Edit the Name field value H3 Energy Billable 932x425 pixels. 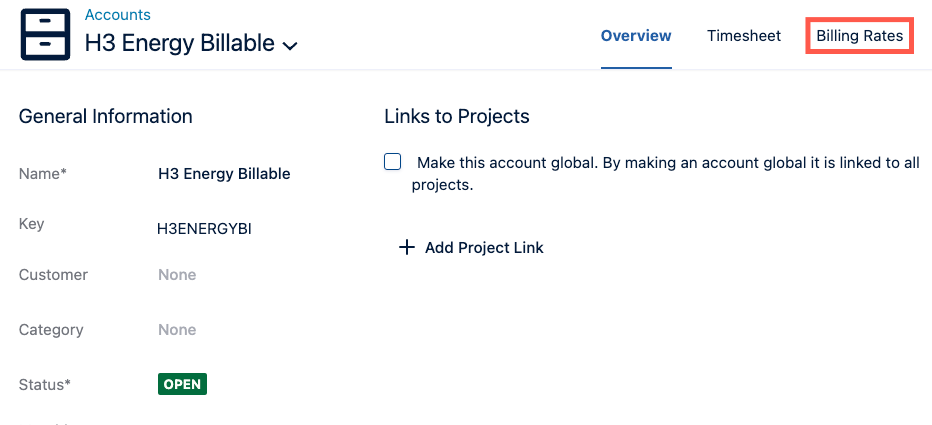pos(224,174)
